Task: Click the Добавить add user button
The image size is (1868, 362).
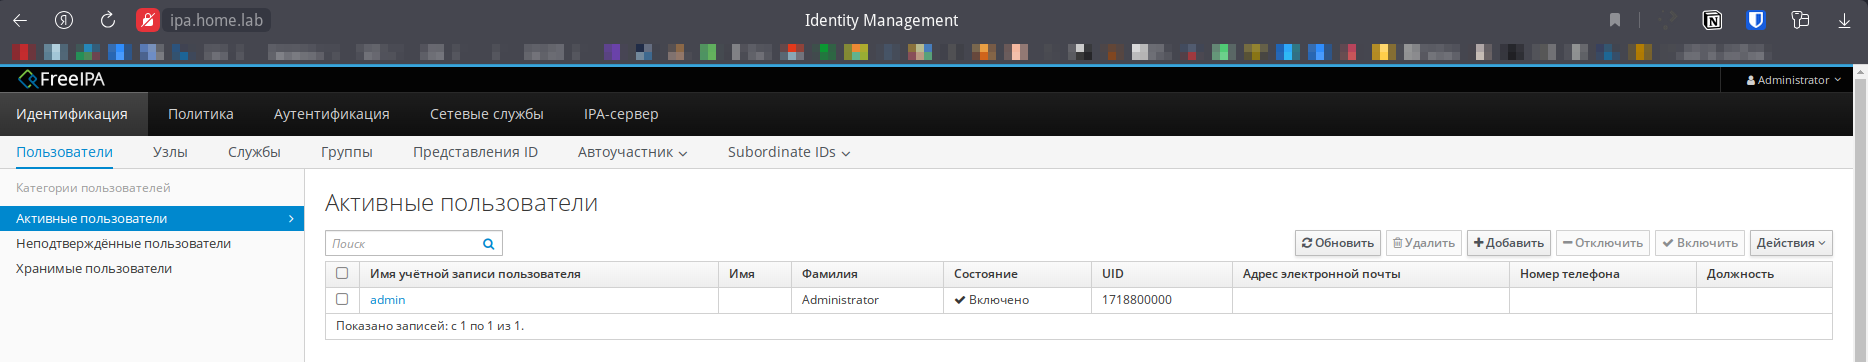Action: pos(1509,243)
